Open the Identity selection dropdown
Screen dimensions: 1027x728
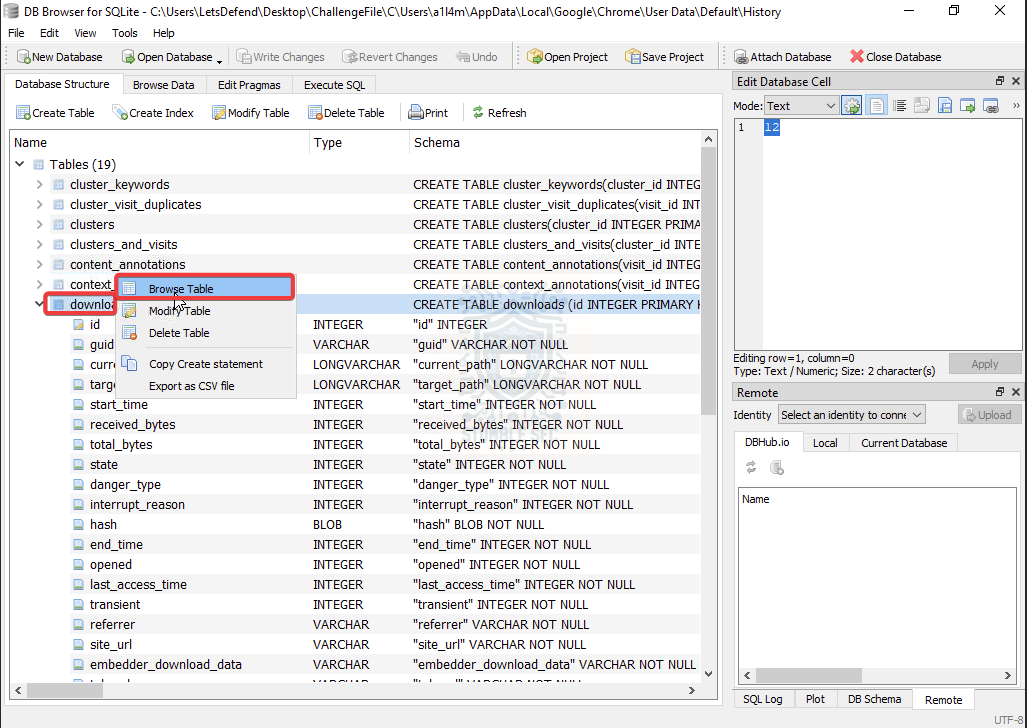click(x=851, y=415)
